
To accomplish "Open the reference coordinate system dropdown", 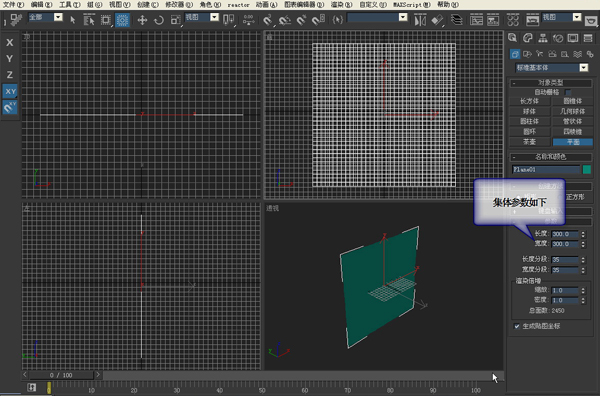I will click(x=214, y=17).
